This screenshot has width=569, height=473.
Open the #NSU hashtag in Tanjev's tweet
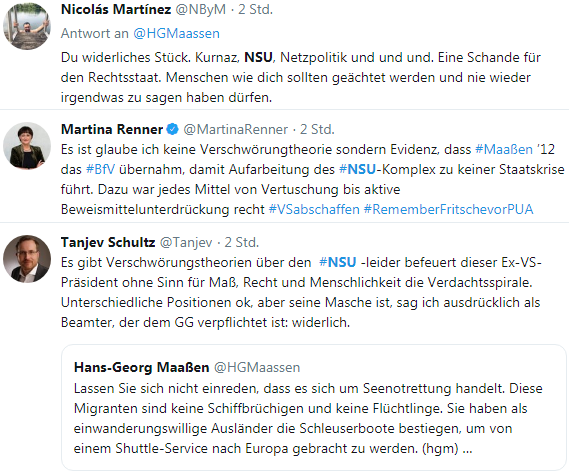(337, 262)
